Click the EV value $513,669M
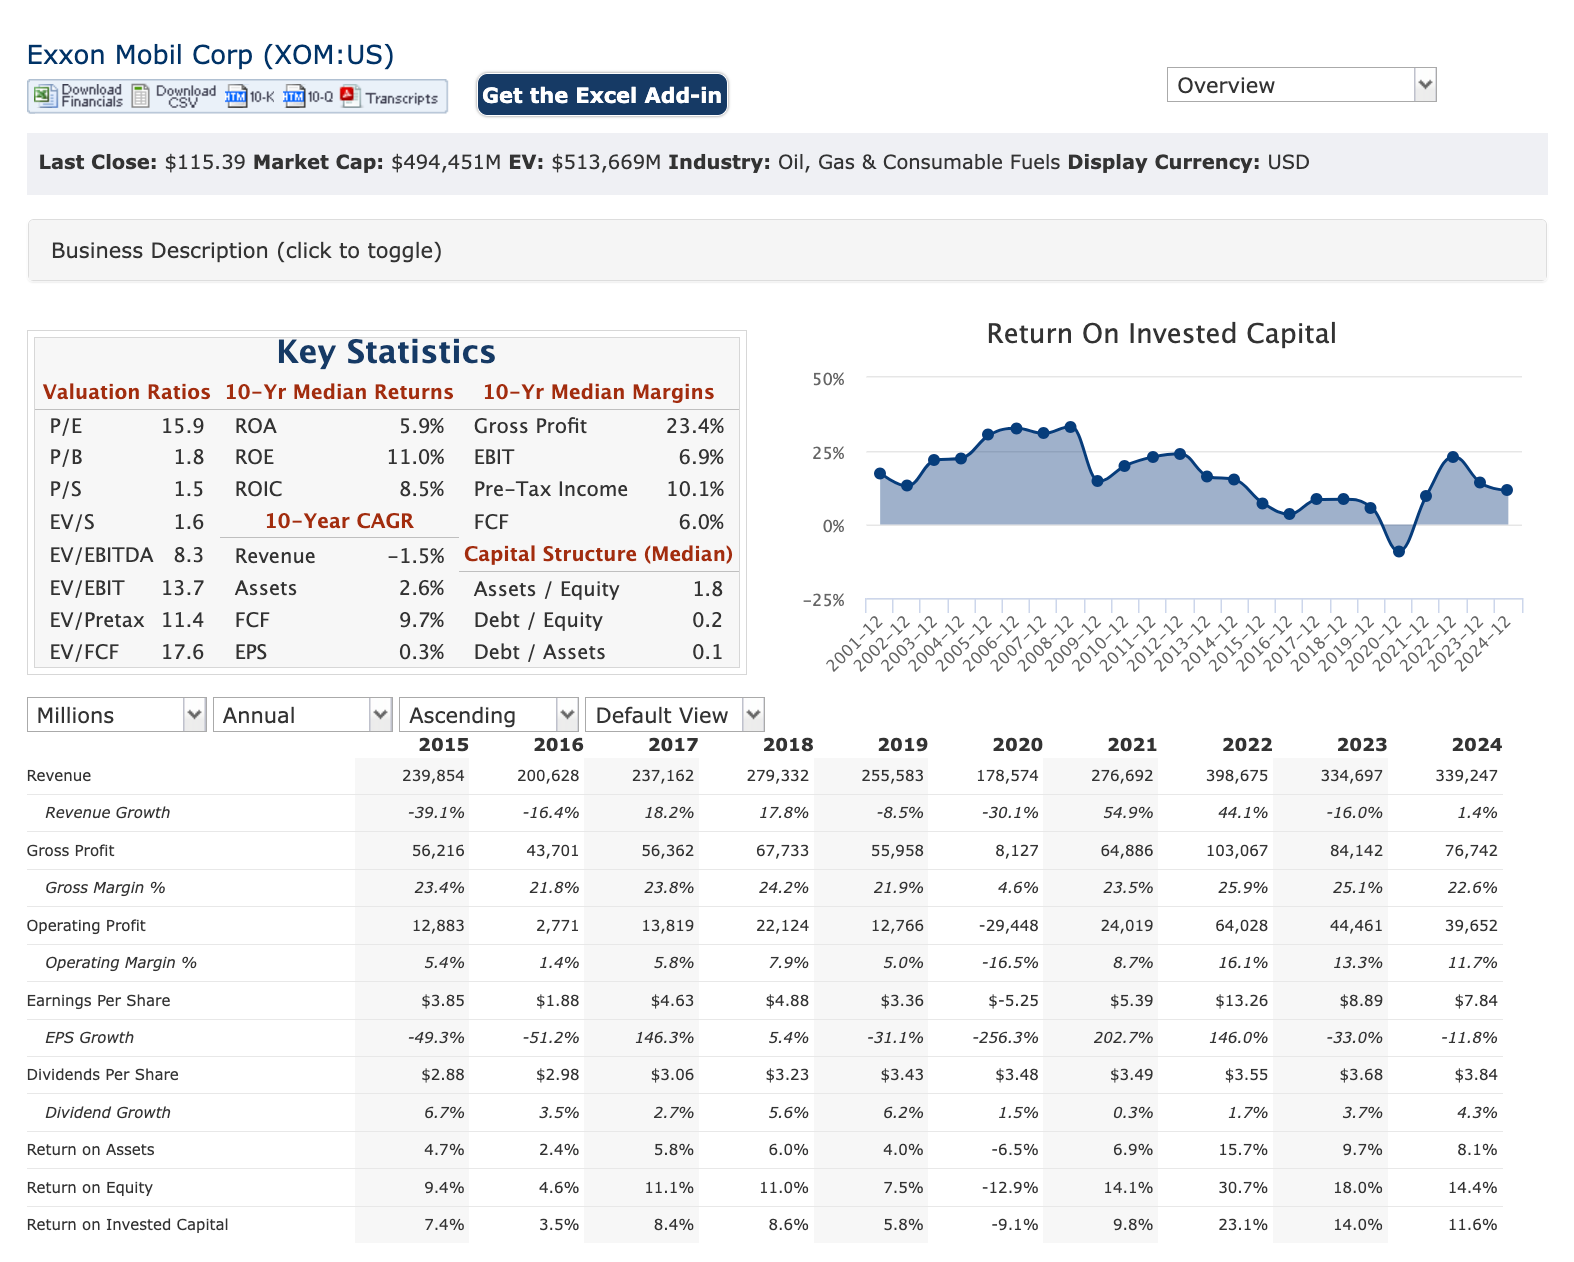The width and height of the screenshot is (1574, 1262). click(x=606, y=162)
